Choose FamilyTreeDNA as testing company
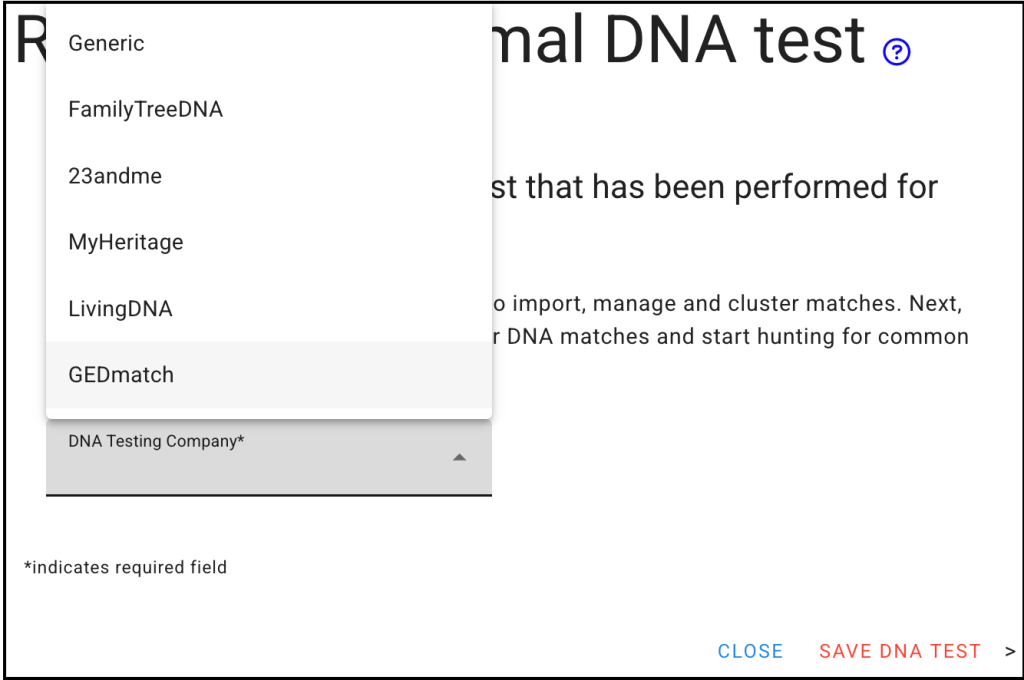 [x=145, y=109]
